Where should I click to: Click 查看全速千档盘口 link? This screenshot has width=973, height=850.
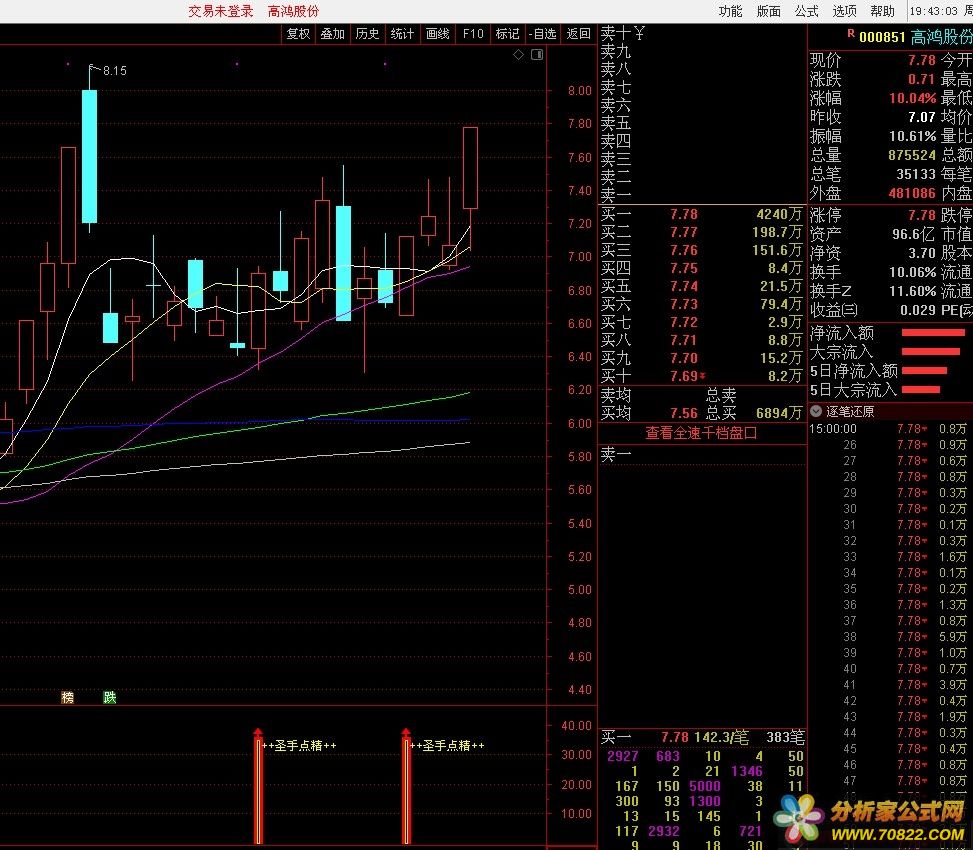click(700, 433)
